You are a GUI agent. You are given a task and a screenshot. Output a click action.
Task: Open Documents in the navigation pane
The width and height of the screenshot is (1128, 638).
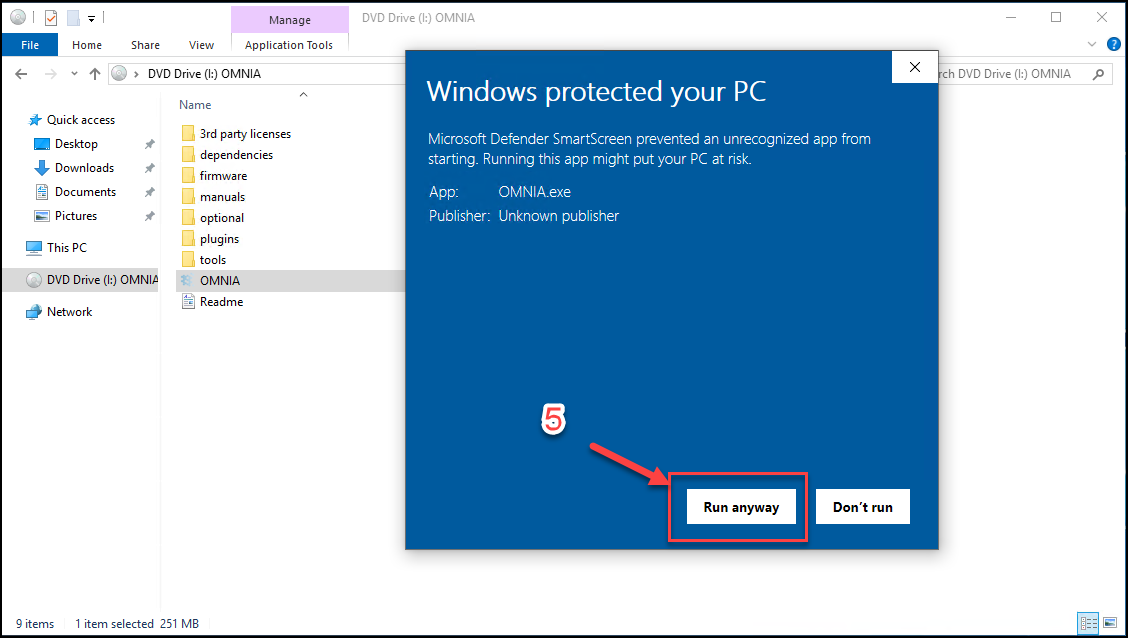point(86,192)
